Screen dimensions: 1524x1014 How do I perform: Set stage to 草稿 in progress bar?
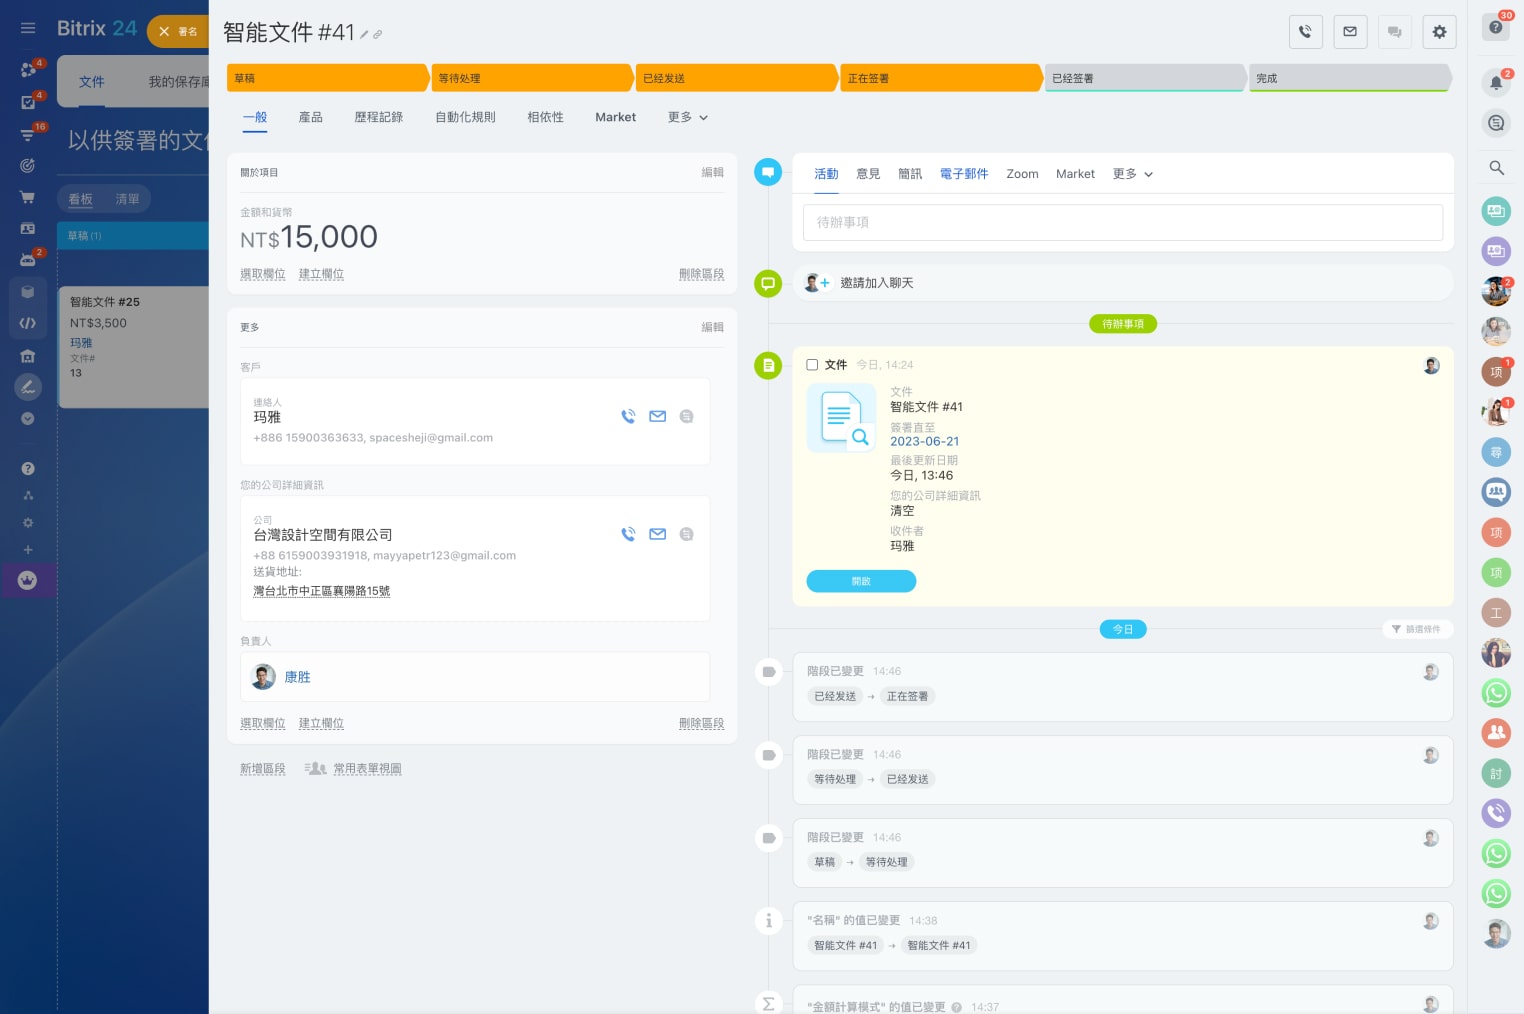(x=328, y=78)
